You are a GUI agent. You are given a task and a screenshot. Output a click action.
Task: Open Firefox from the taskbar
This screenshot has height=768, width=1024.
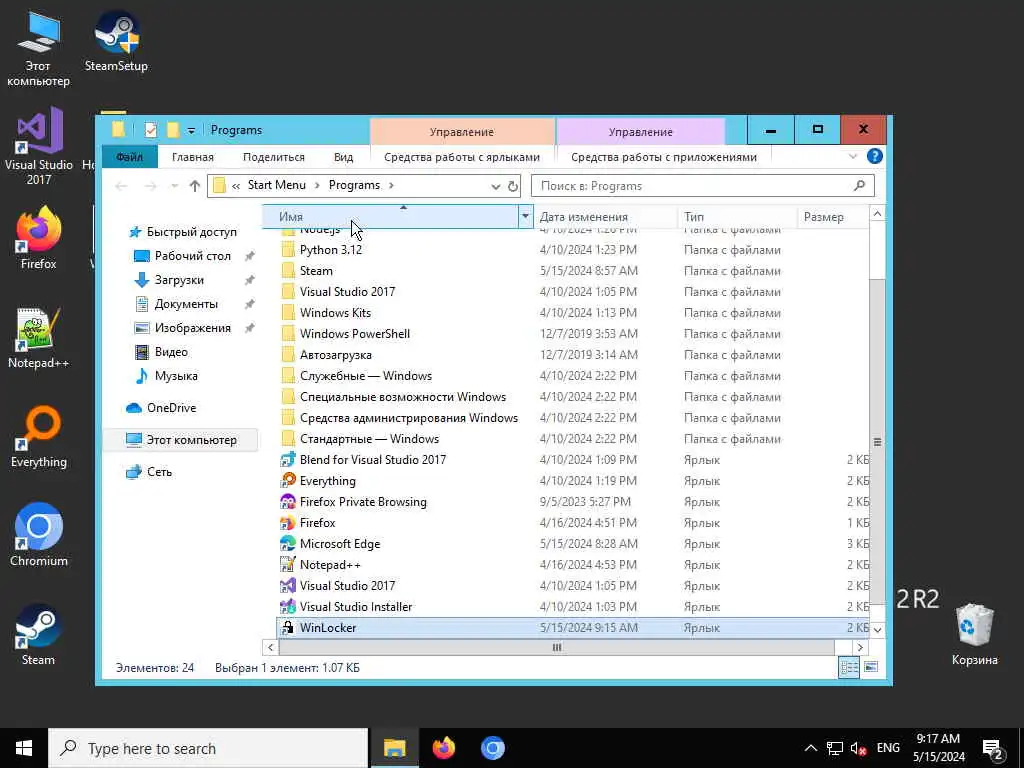pyautogui.click(x=444, y=748)
